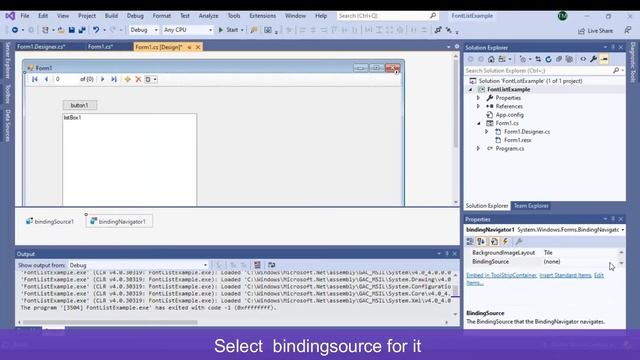640x360 pixels.
Task: Open the Debug configuration dropdown
Action: 144,30
